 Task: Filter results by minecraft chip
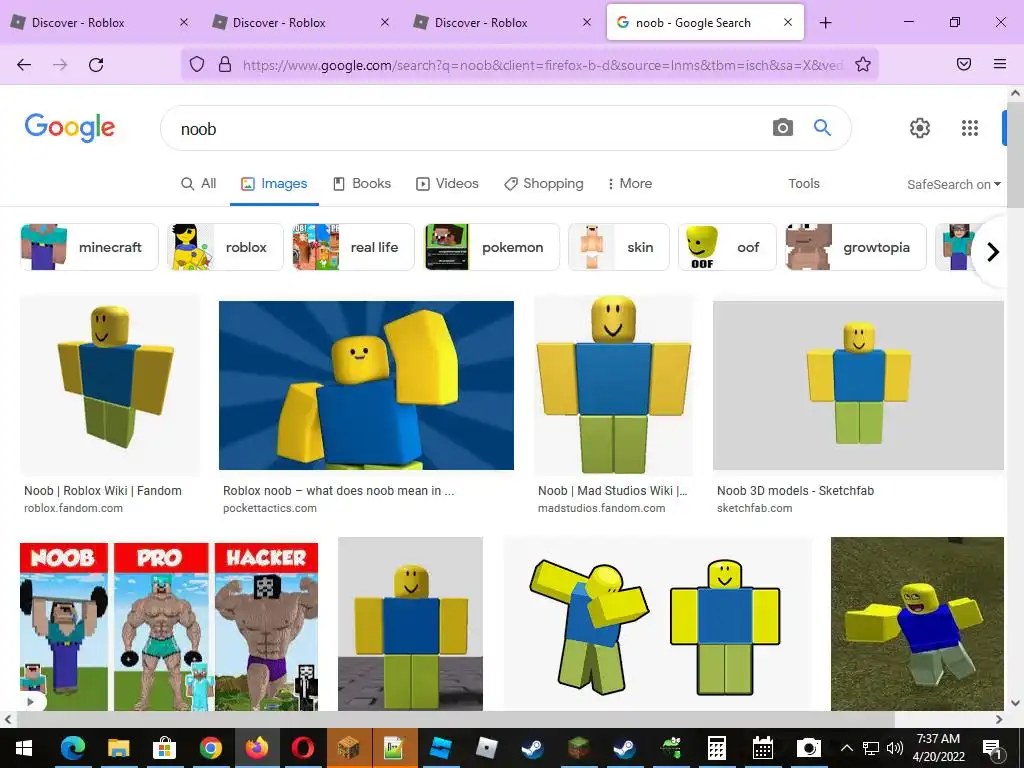click(89, 248)
